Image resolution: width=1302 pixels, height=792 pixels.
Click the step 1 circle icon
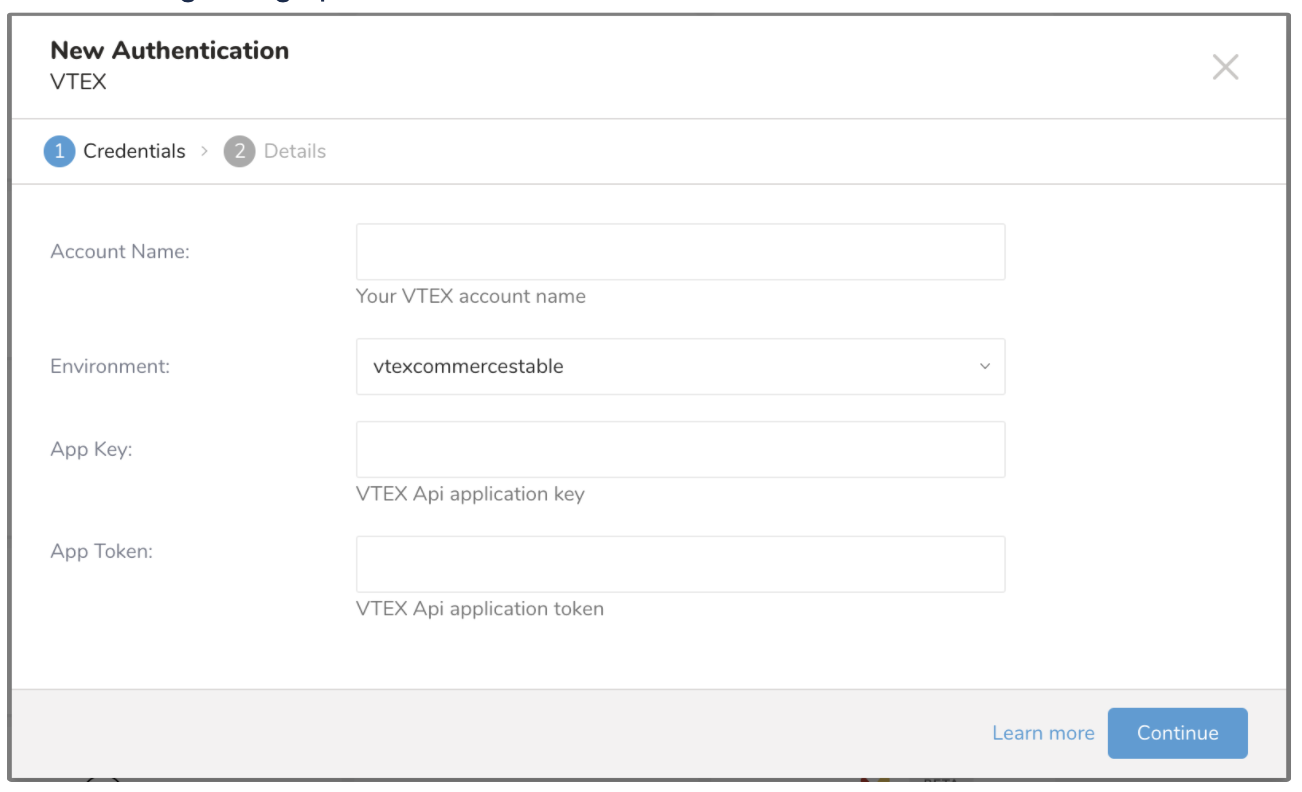[59, 152]
